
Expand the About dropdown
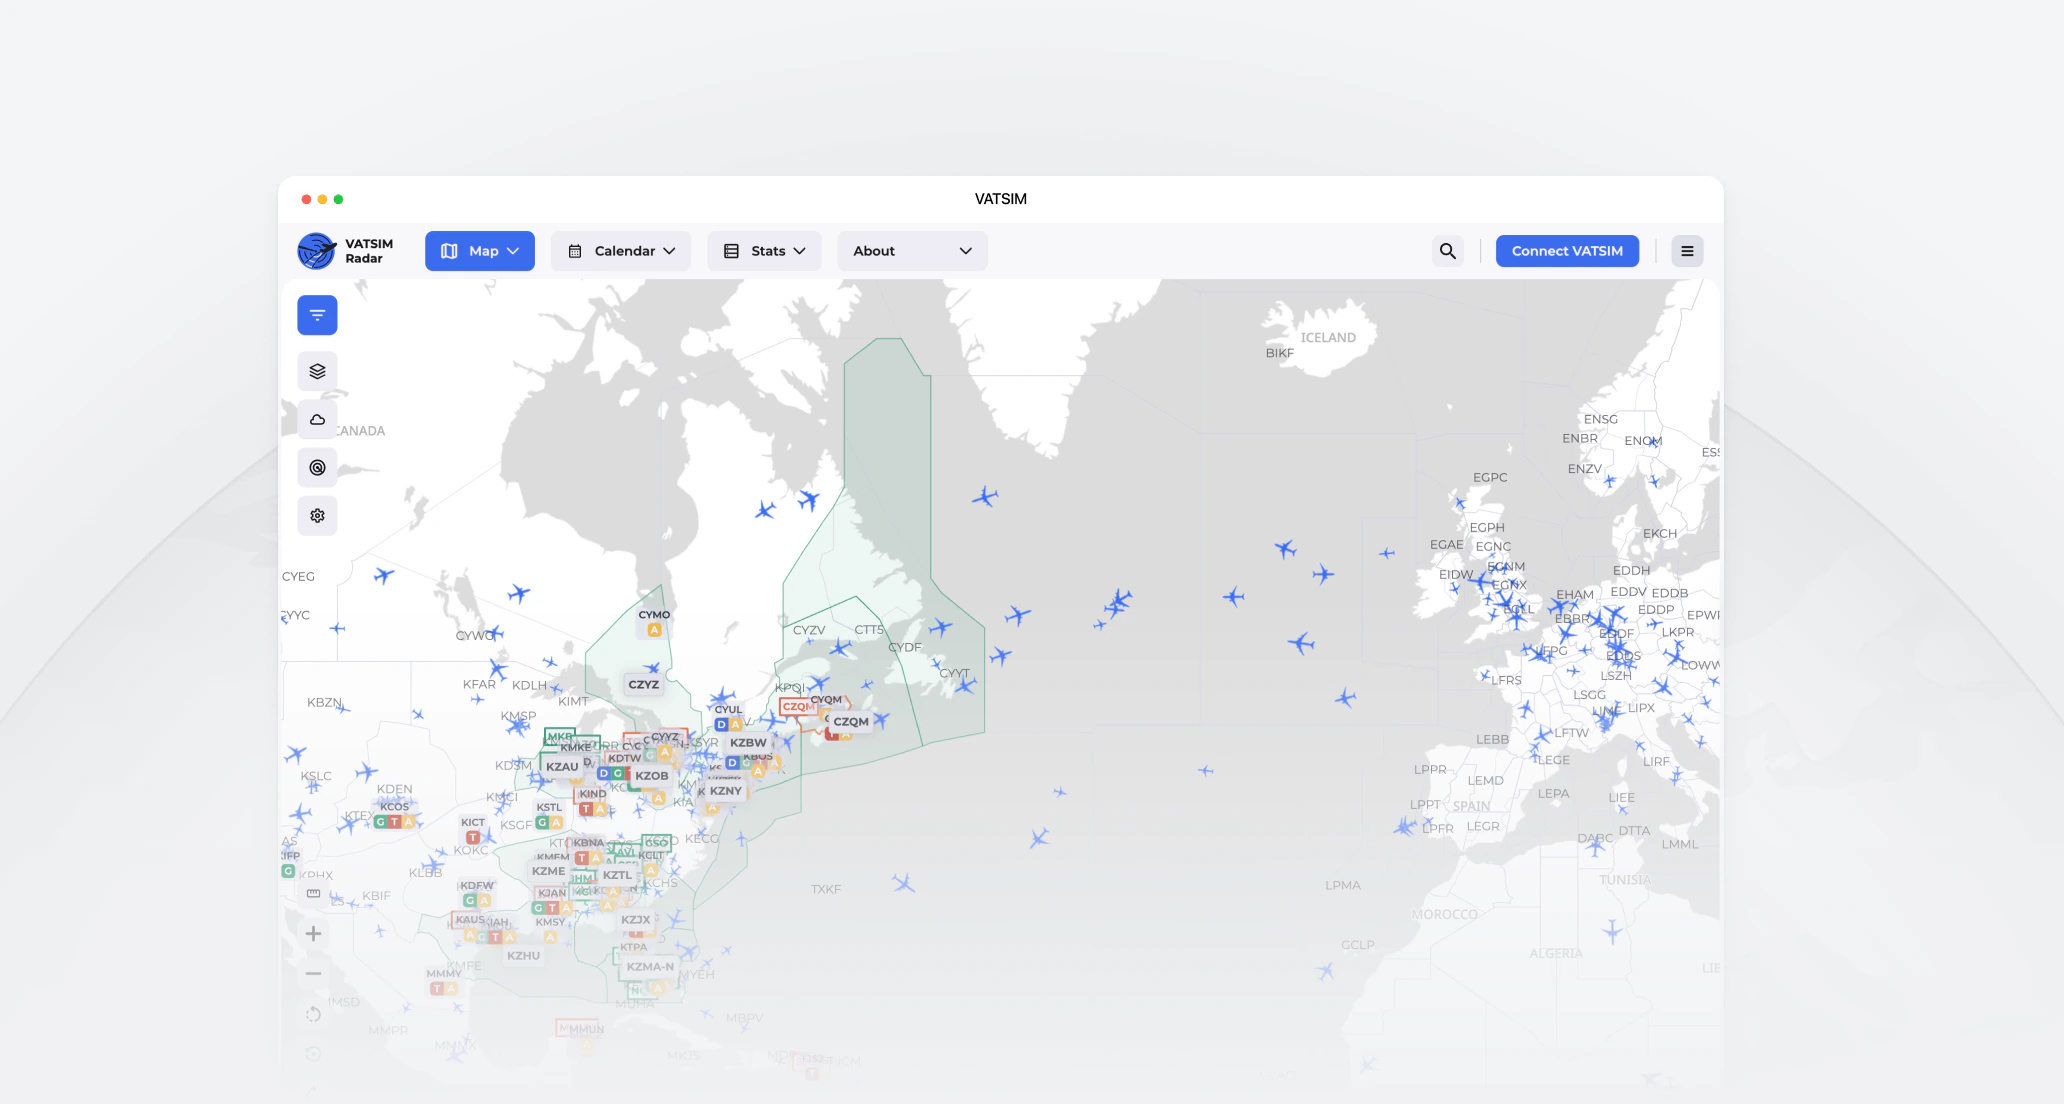click(x=913, y=251)
